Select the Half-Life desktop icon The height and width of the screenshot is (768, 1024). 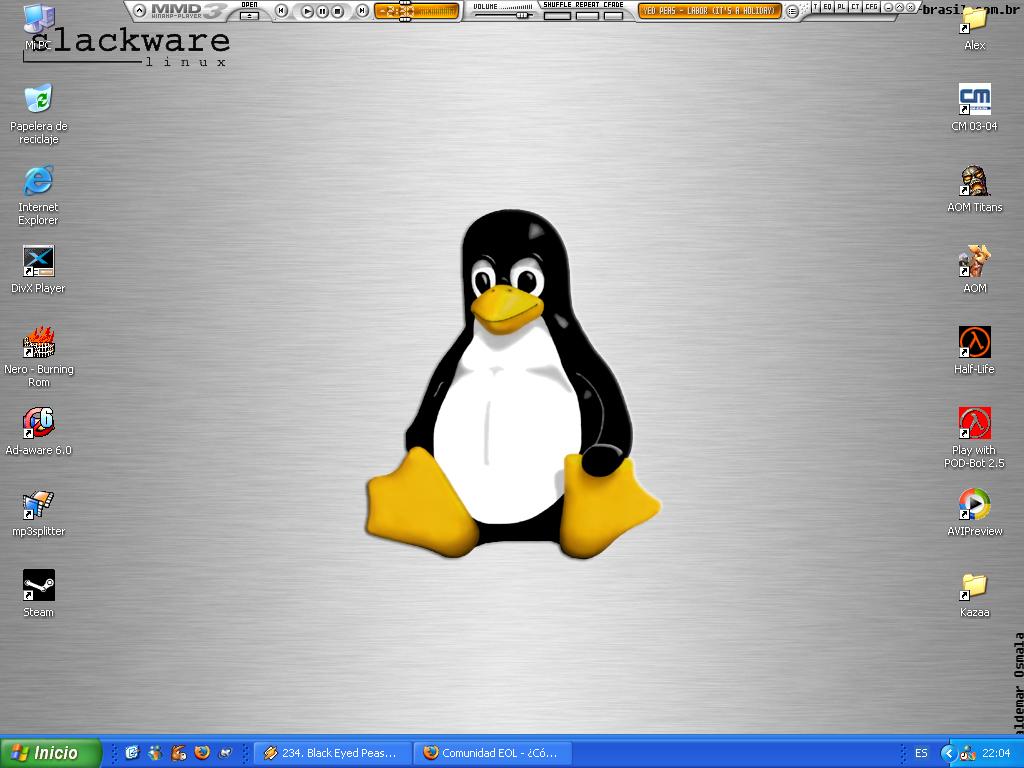pos(974,343)
